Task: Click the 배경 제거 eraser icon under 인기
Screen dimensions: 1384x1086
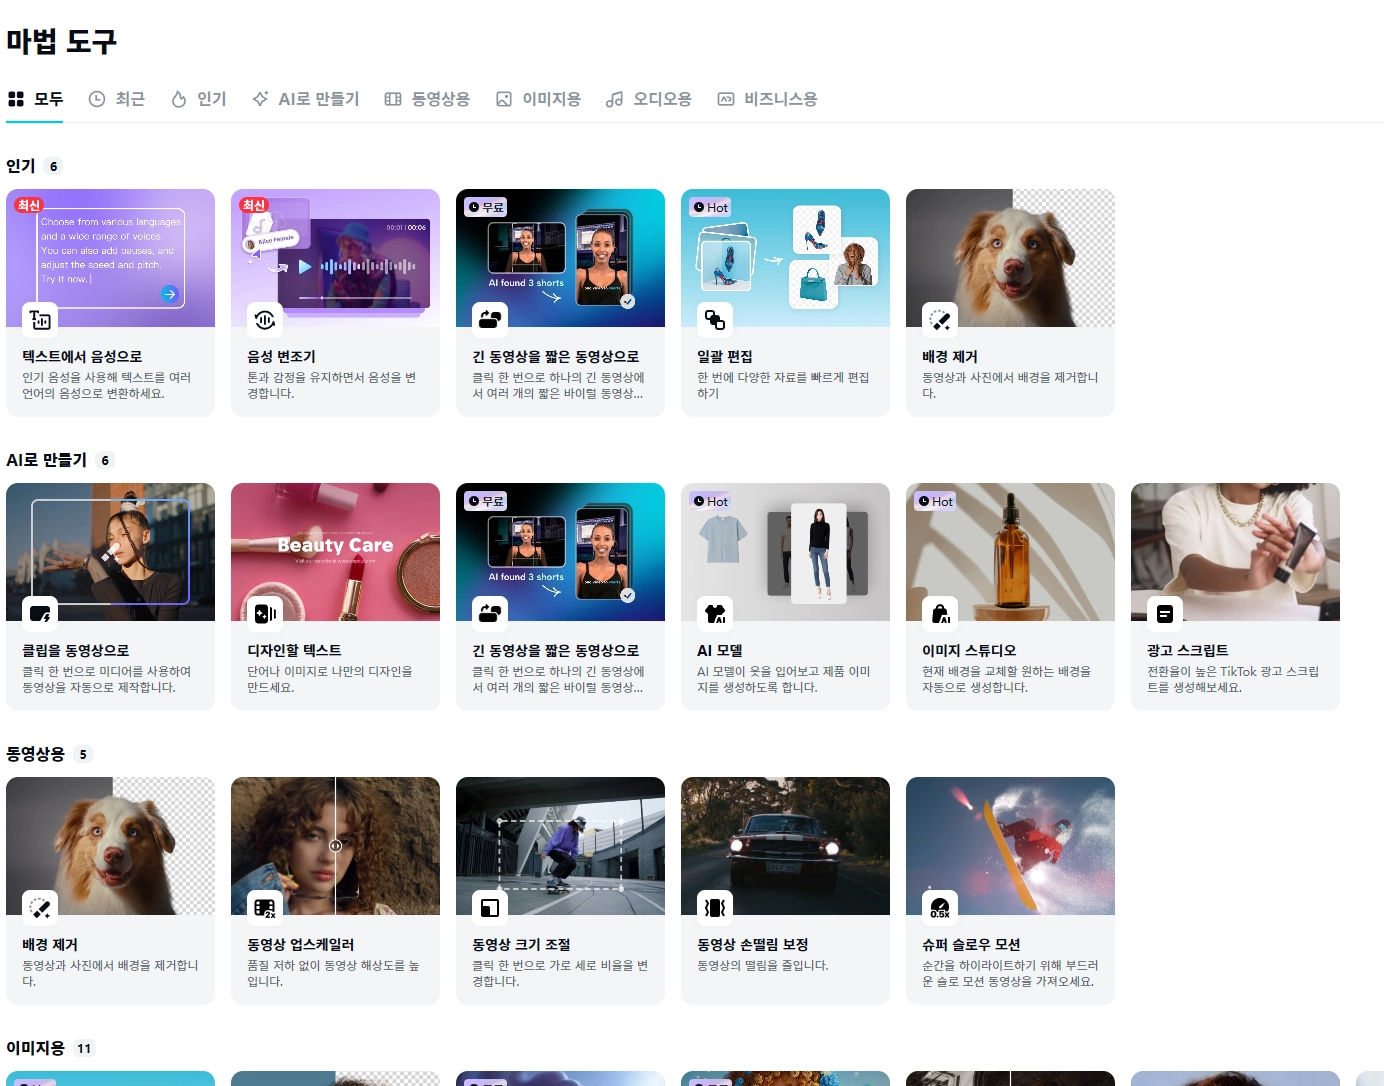Action: [940, 320]
